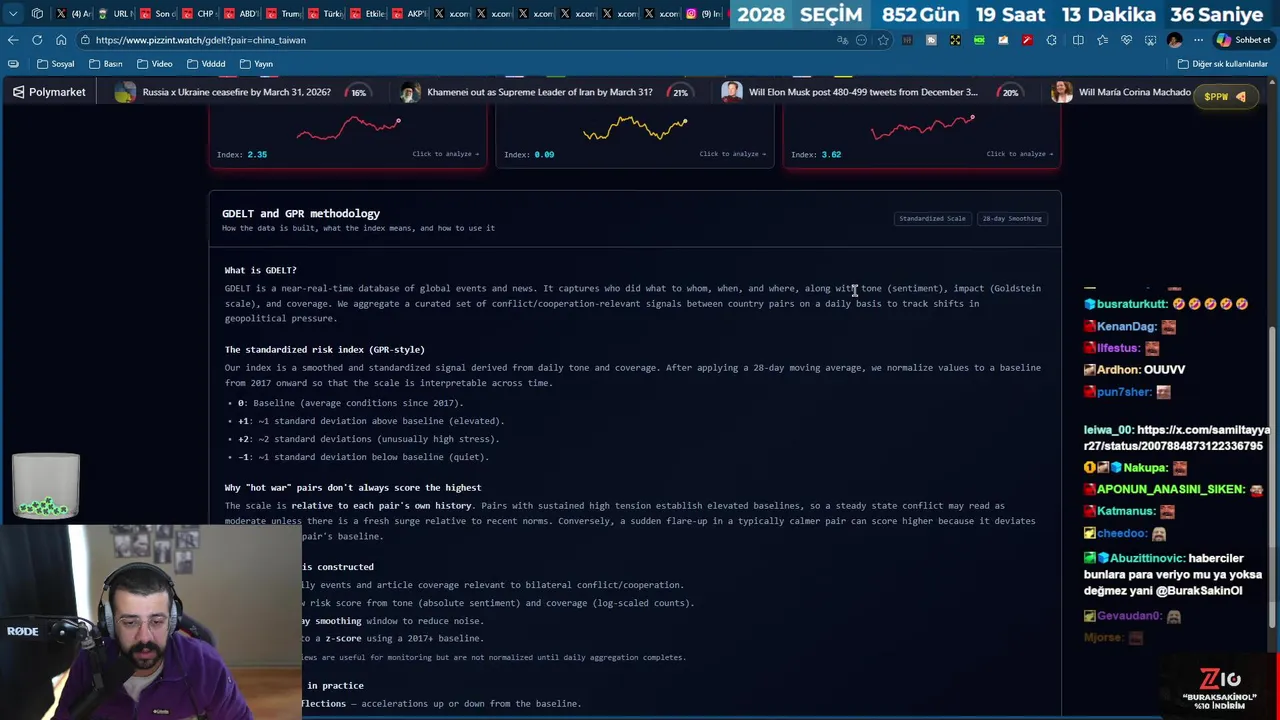This screenshot has height=720, width=1280.
Task: Click the Polymarket logo link
Action: click(49, 92)
